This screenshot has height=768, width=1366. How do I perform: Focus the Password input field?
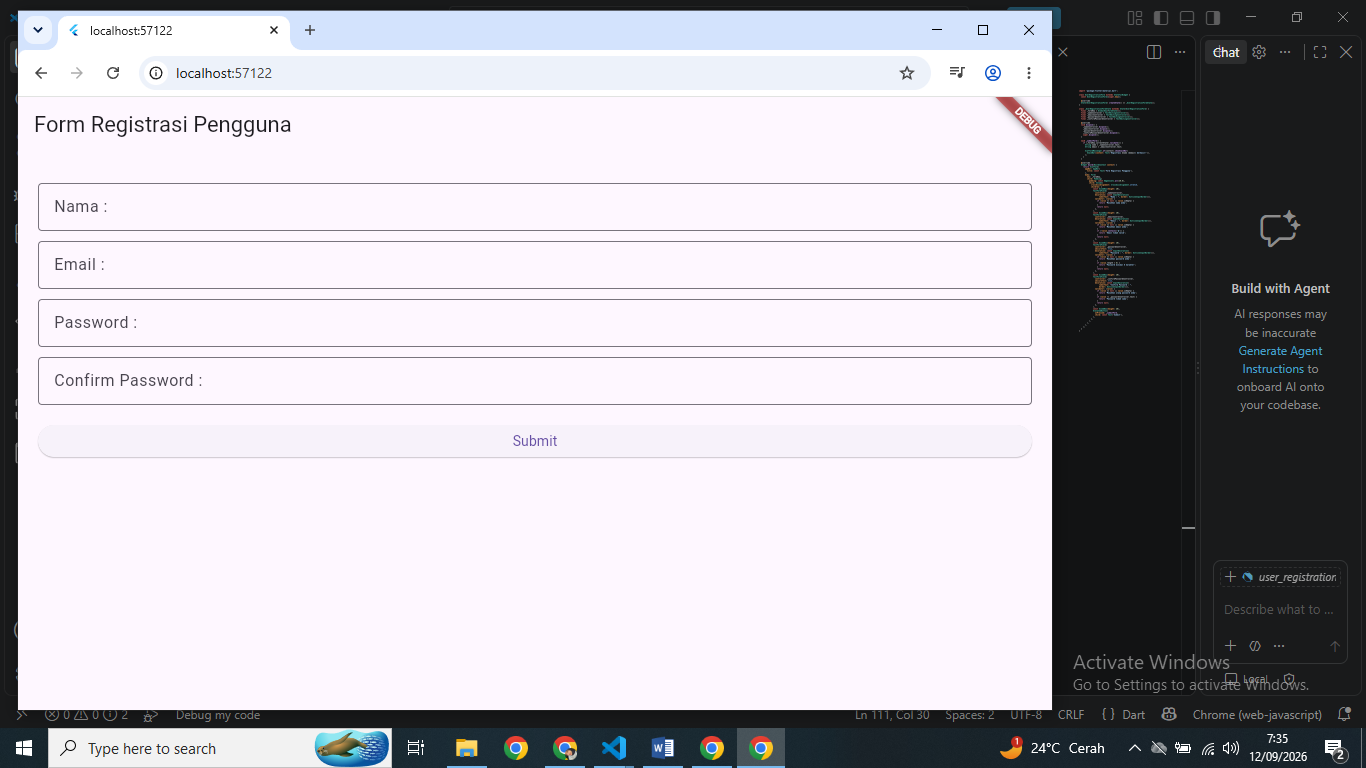[x=535, y=323]
